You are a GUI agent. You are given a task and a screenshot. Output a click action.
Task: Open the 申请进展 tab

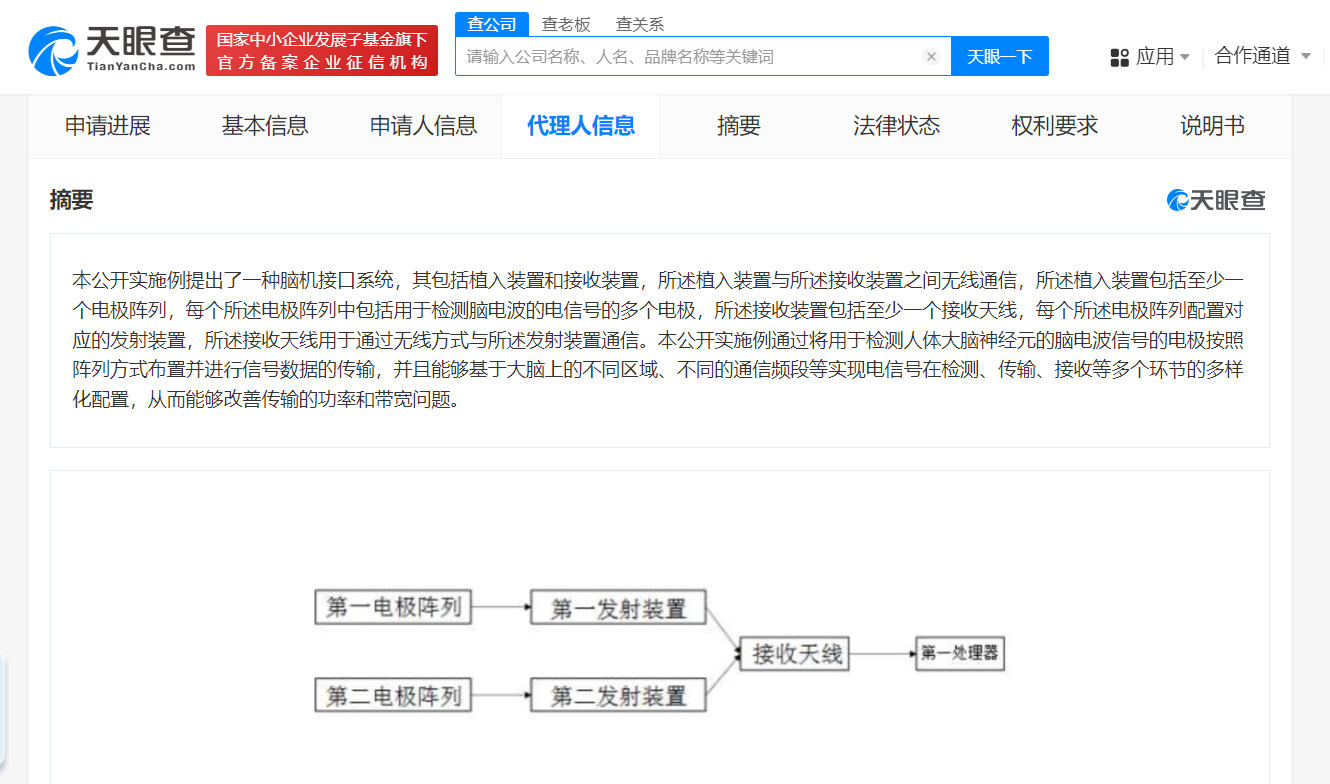(x=108, y=126)
